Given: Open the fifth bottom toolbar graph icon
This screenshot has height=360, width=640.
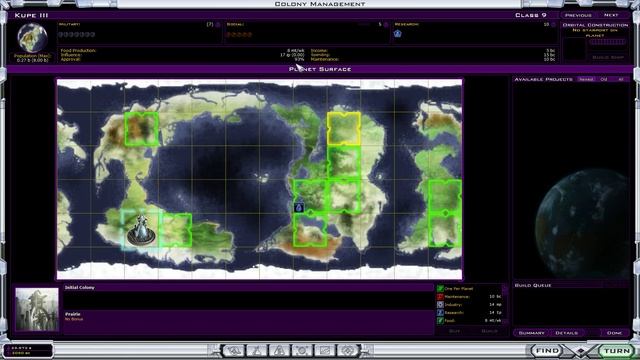Looking at the screenshot, I should (x=325, y=351).
